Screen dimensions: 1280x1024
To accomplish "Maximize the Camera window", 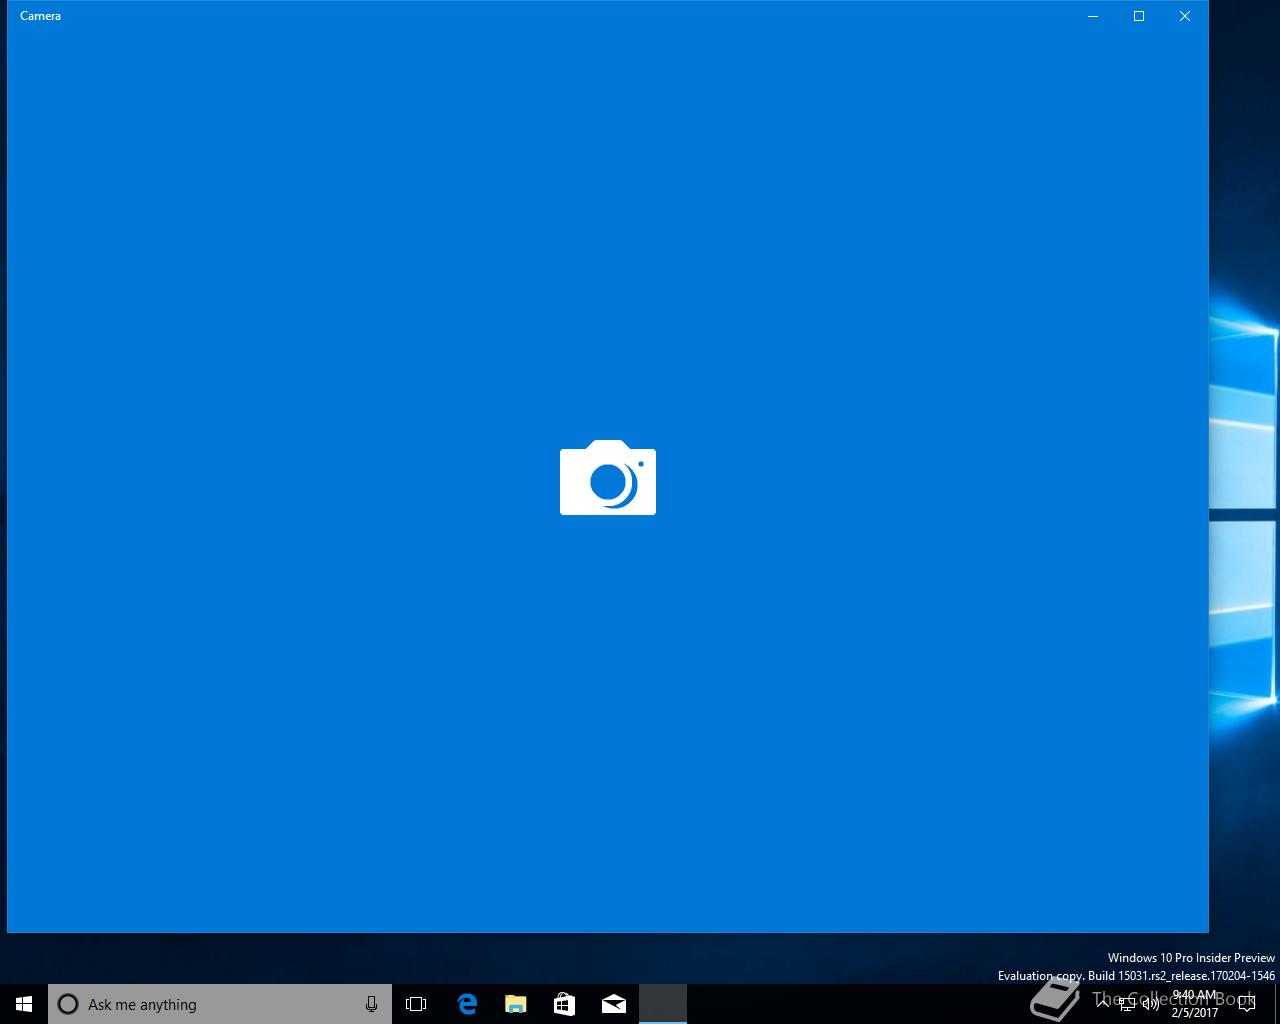I will tap(1139, 16).
